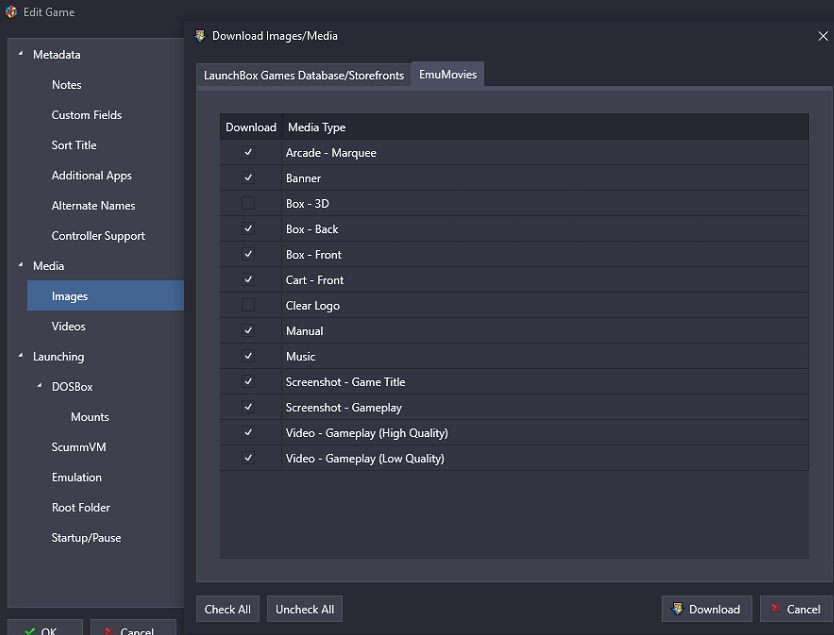This screenshot has height=635, width=834.
Task: Select the EmuMovies tab
Action: [x=448, y=74]
